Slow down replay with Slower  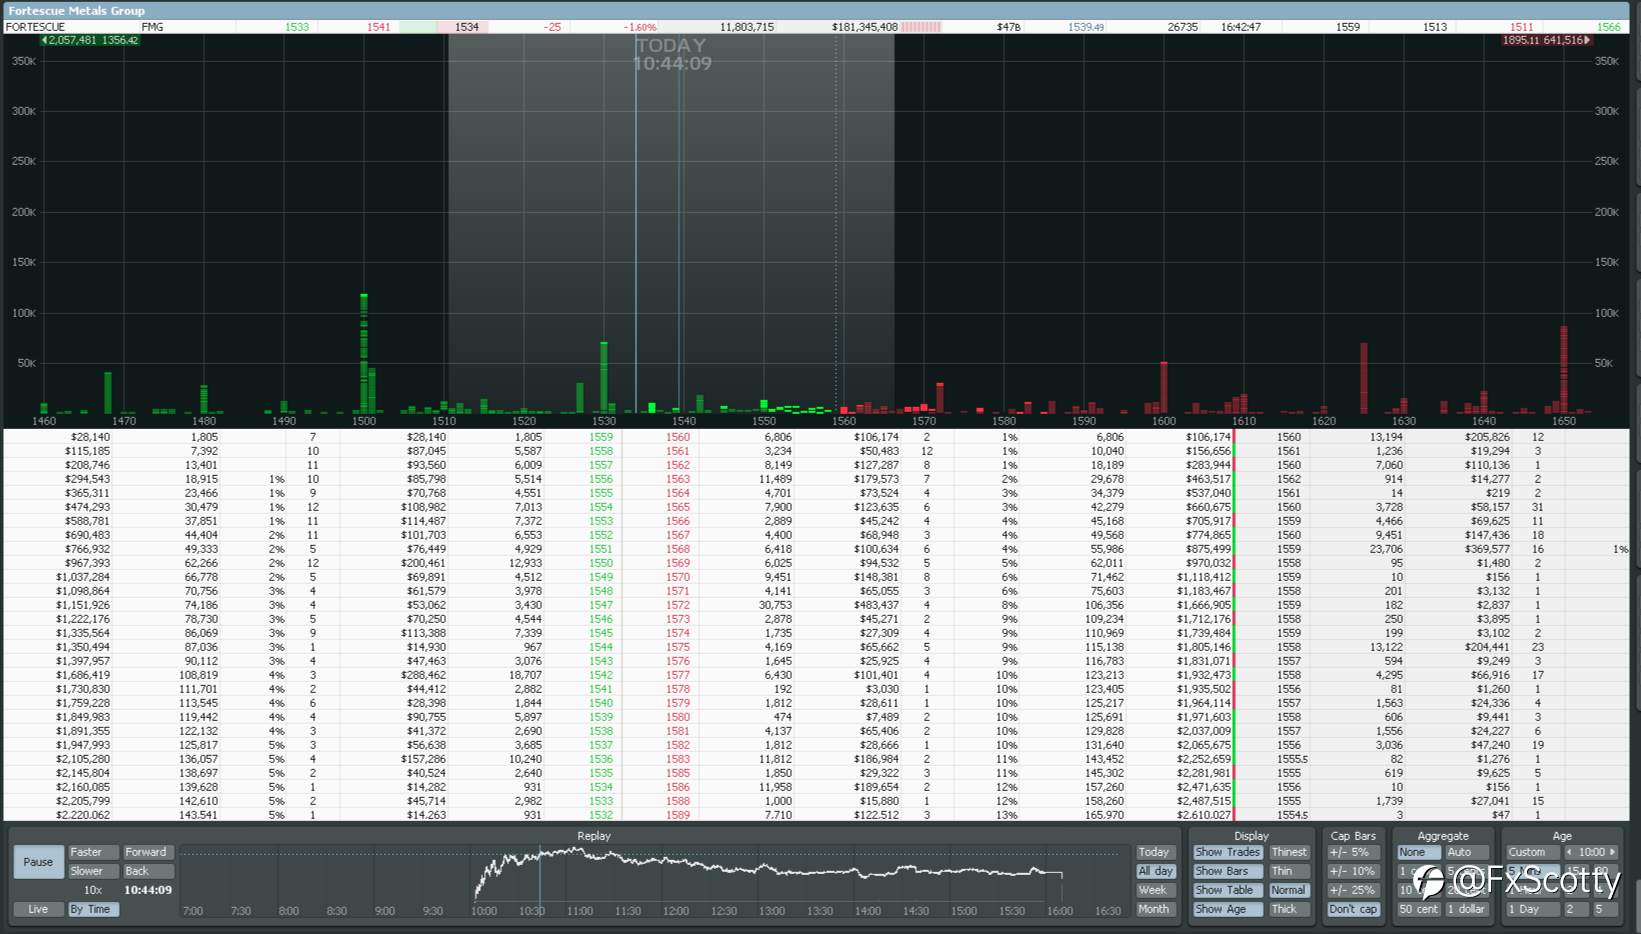(x=92, y=871)
